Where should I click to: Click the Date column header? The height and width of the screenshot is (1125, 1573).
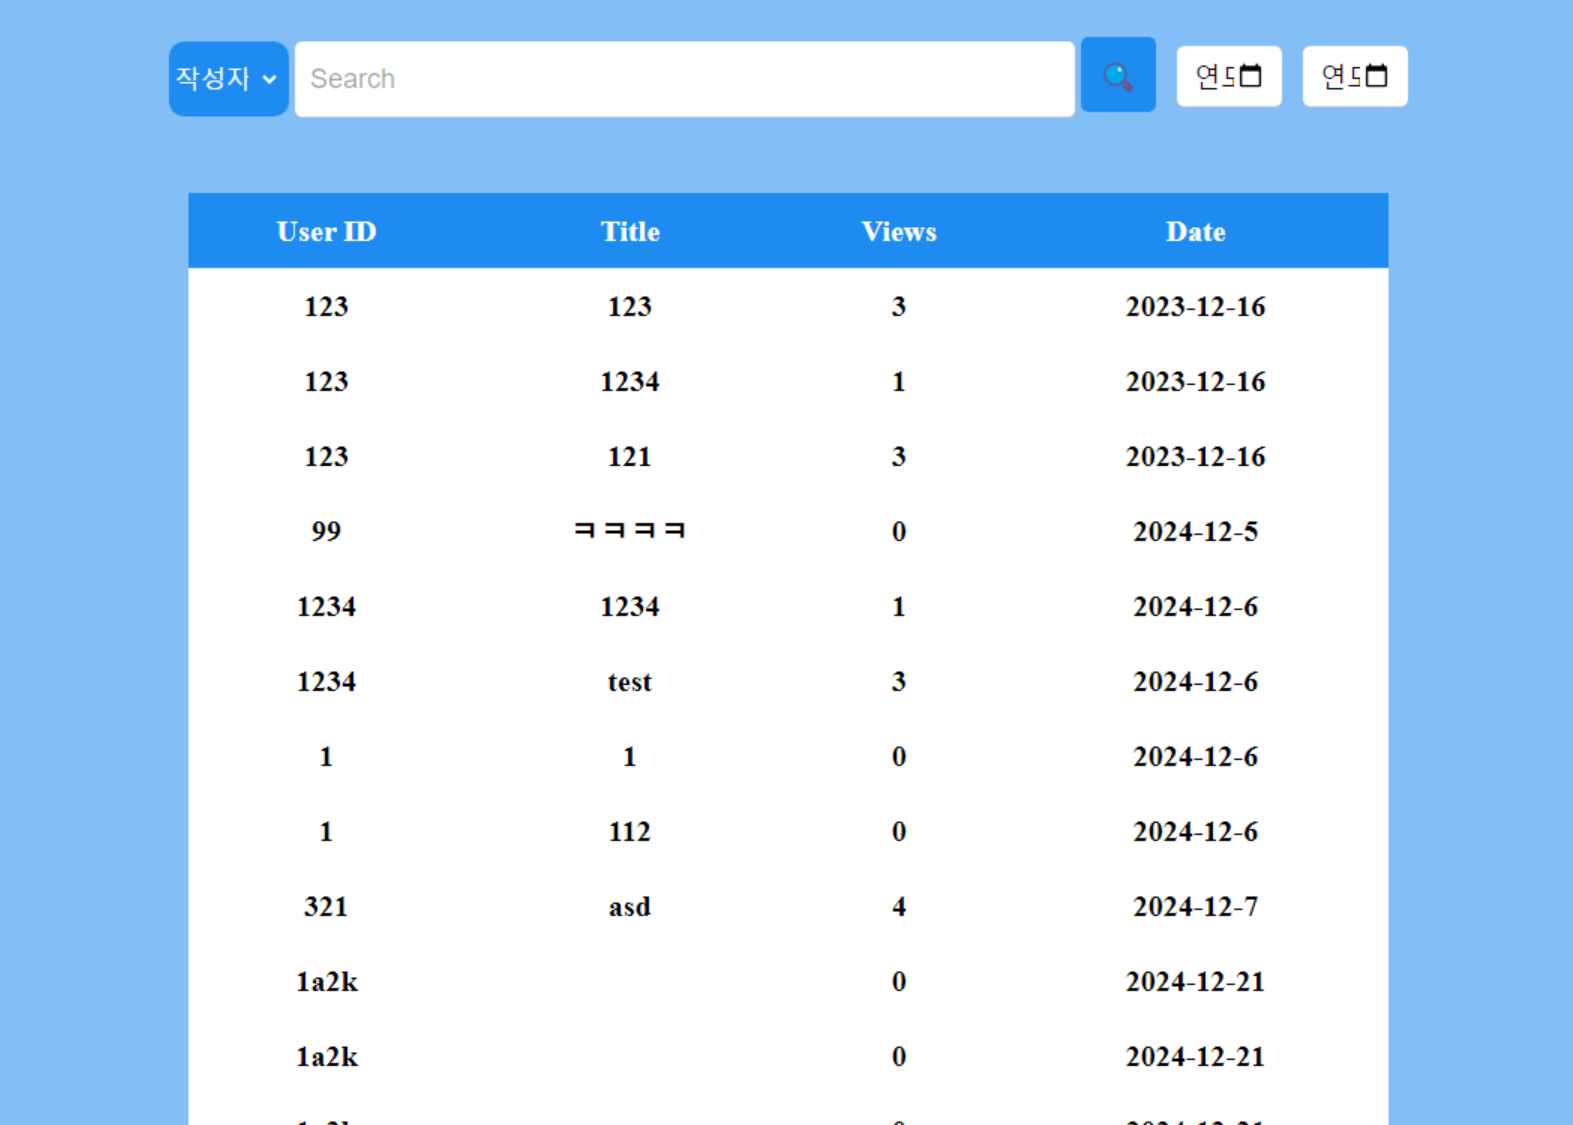(x=1196, y=232)
